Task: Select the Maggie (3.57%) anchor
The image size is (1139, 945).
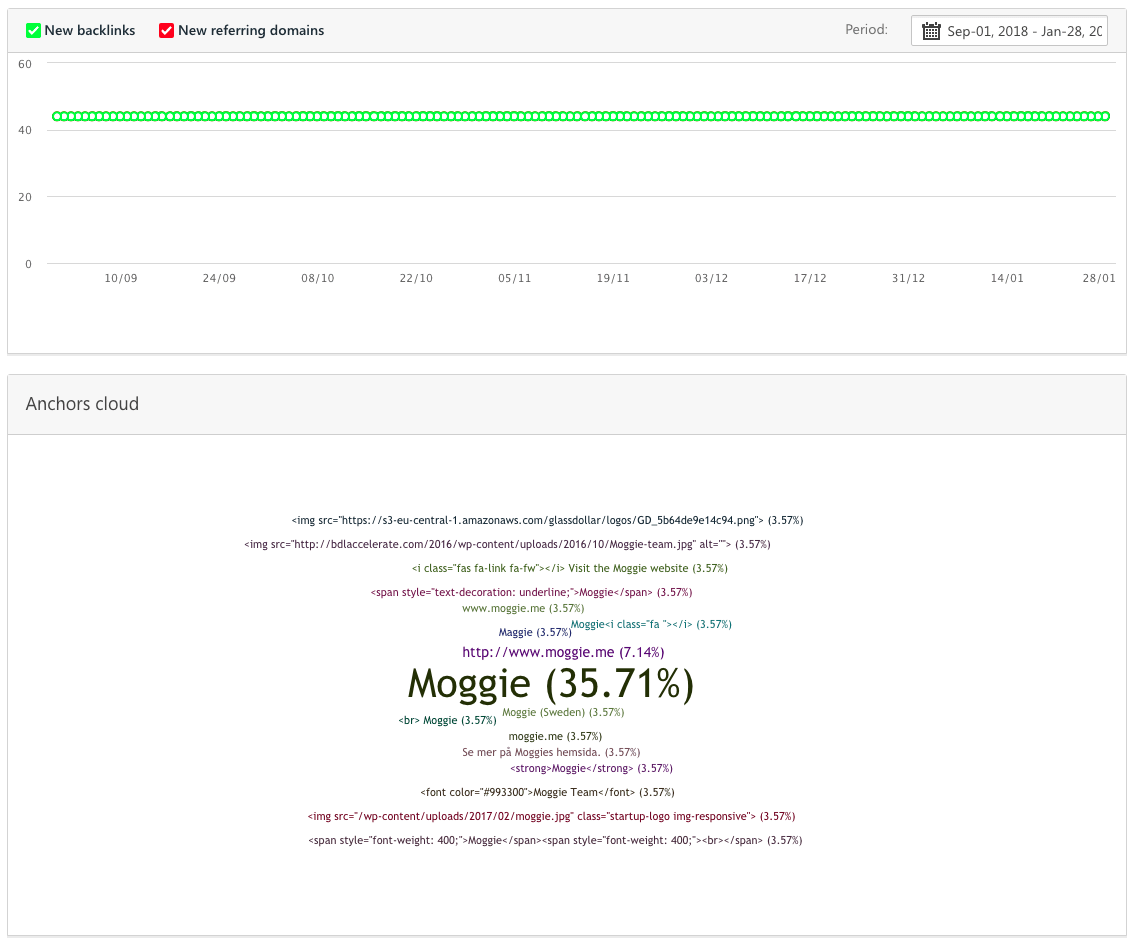Action: (x=535, y=633)
